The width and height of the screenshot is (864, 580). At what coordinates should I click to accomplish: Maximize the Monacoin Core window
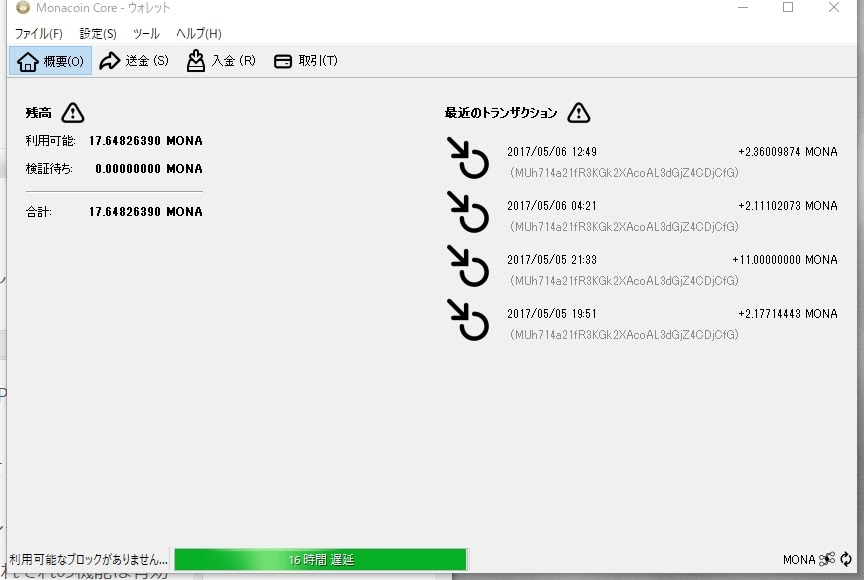[x=788, y=7]
